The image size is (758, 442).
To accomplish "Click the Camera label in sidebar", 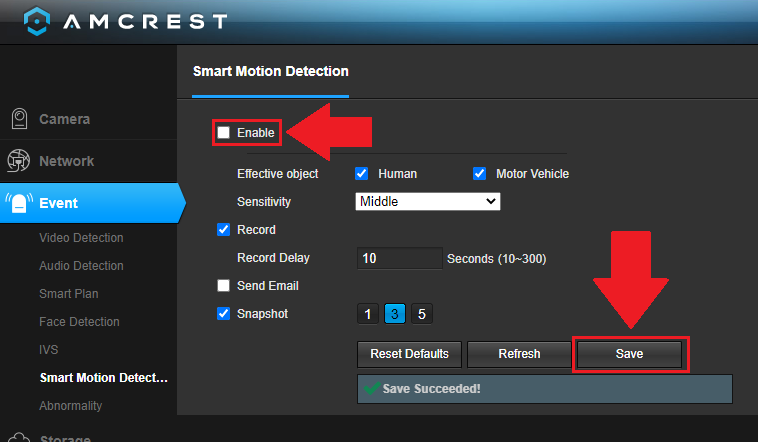I will pos(64,119).
